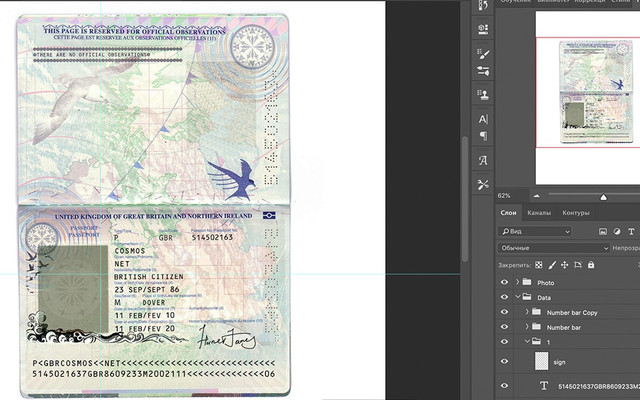640x400 pixels.
Task: Open the Character panel icon
Action: click(483, 119)
